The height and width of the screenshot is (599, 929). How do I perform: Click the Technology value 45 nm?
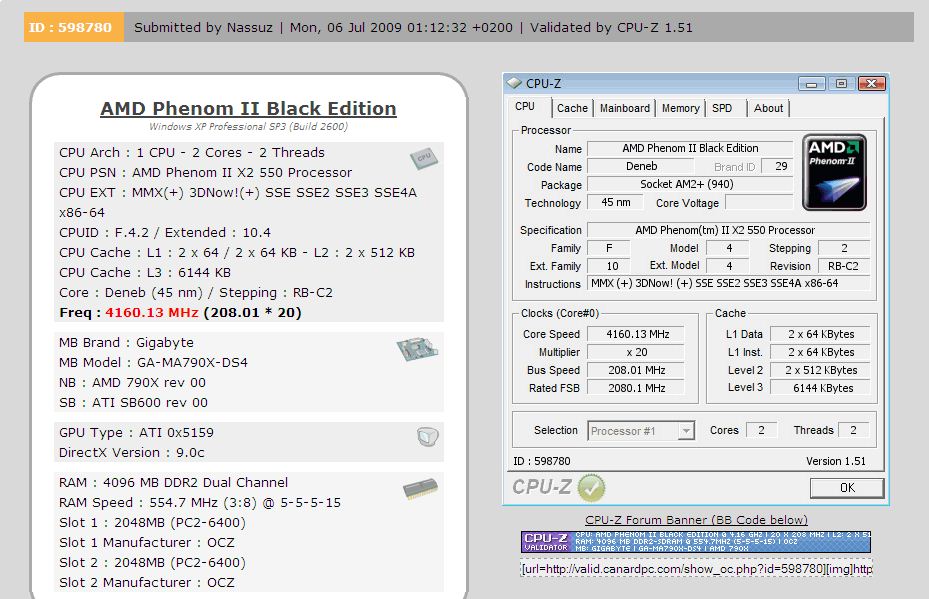tap(616, 202)
